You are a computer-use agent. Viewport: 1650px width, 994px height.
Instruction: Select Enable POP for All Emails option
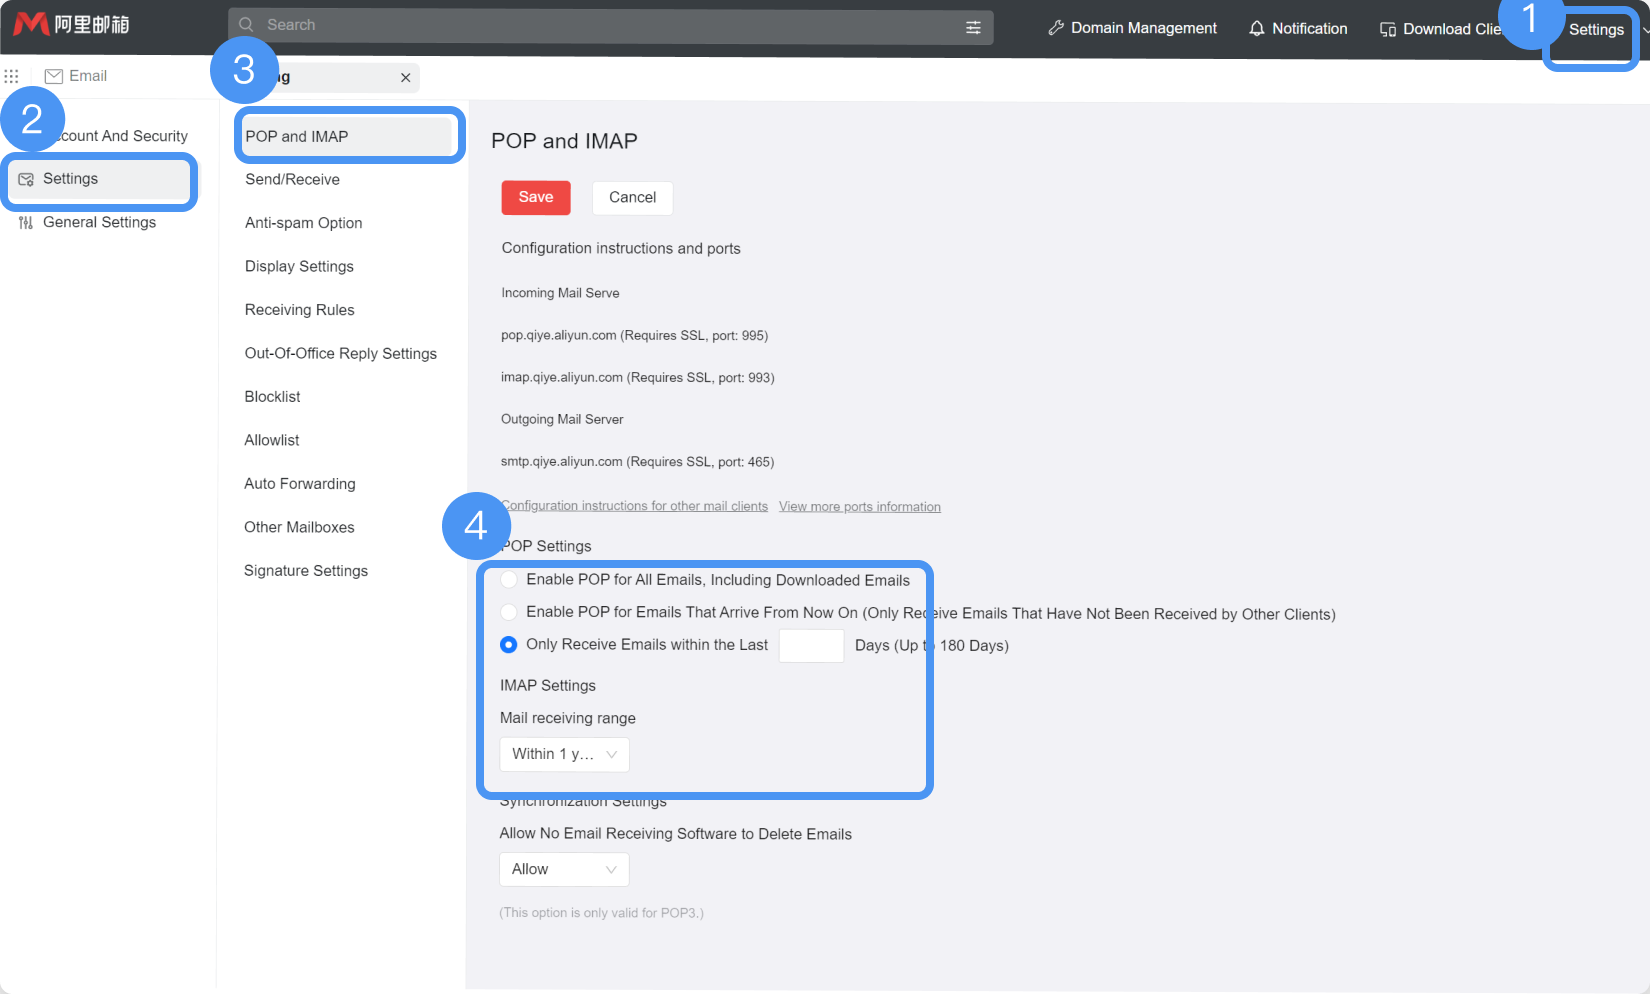pyautogui.click(x=509, y=580)
